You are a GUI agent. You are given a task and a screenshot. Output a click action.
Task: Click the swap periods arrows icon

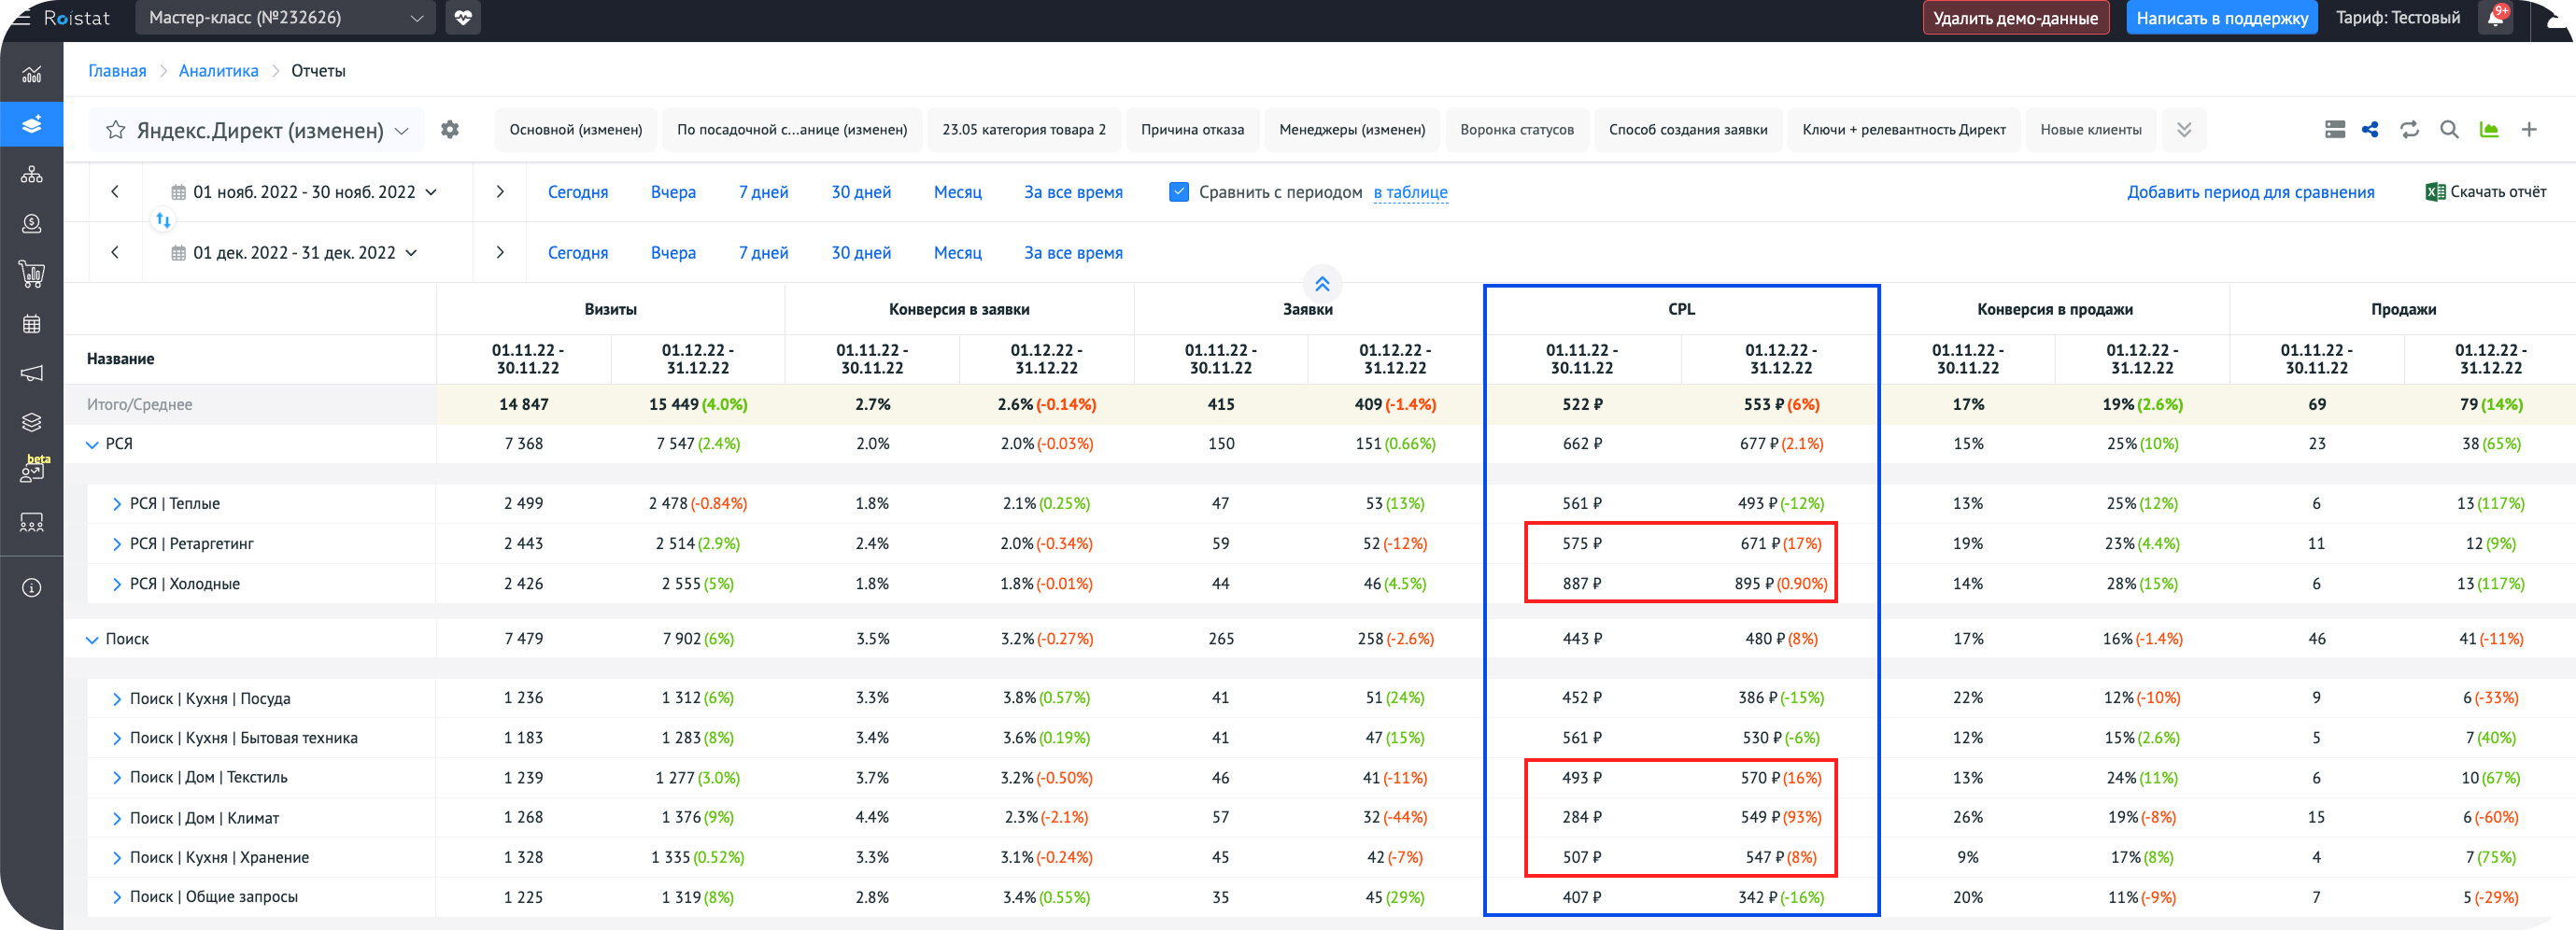coord(163,220)
